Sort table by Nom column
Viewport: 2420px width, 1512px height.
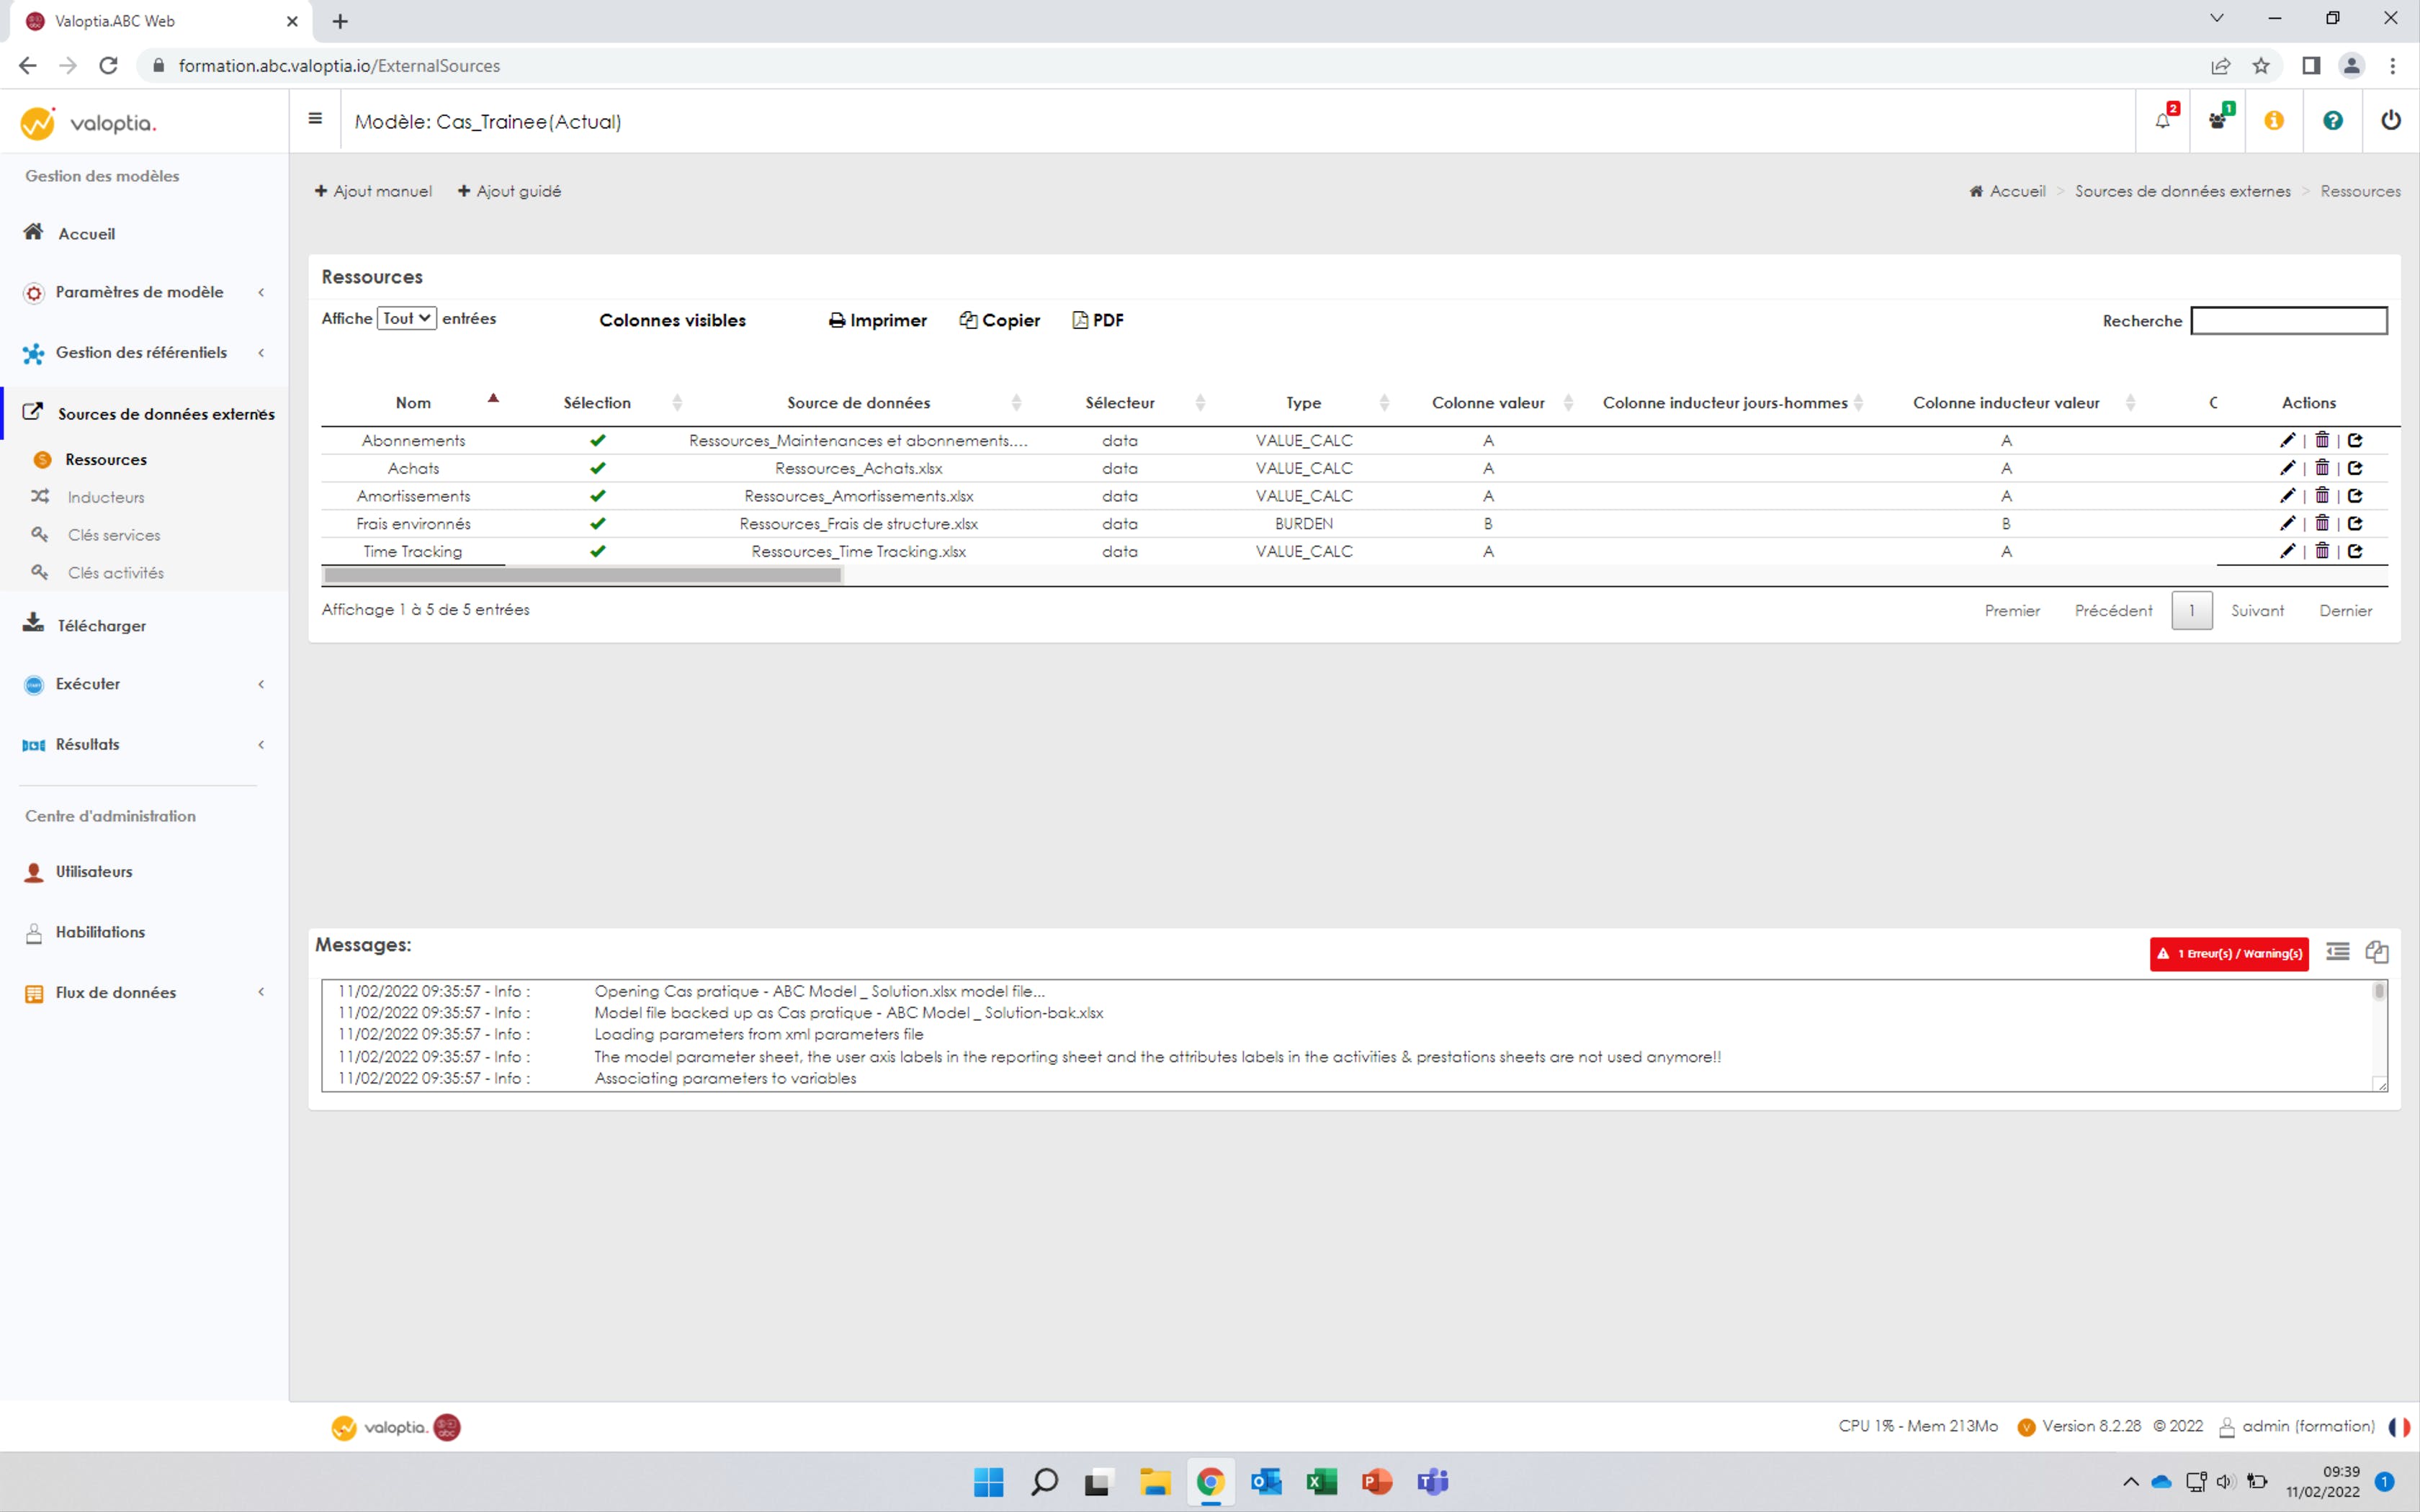pos(413,402)
